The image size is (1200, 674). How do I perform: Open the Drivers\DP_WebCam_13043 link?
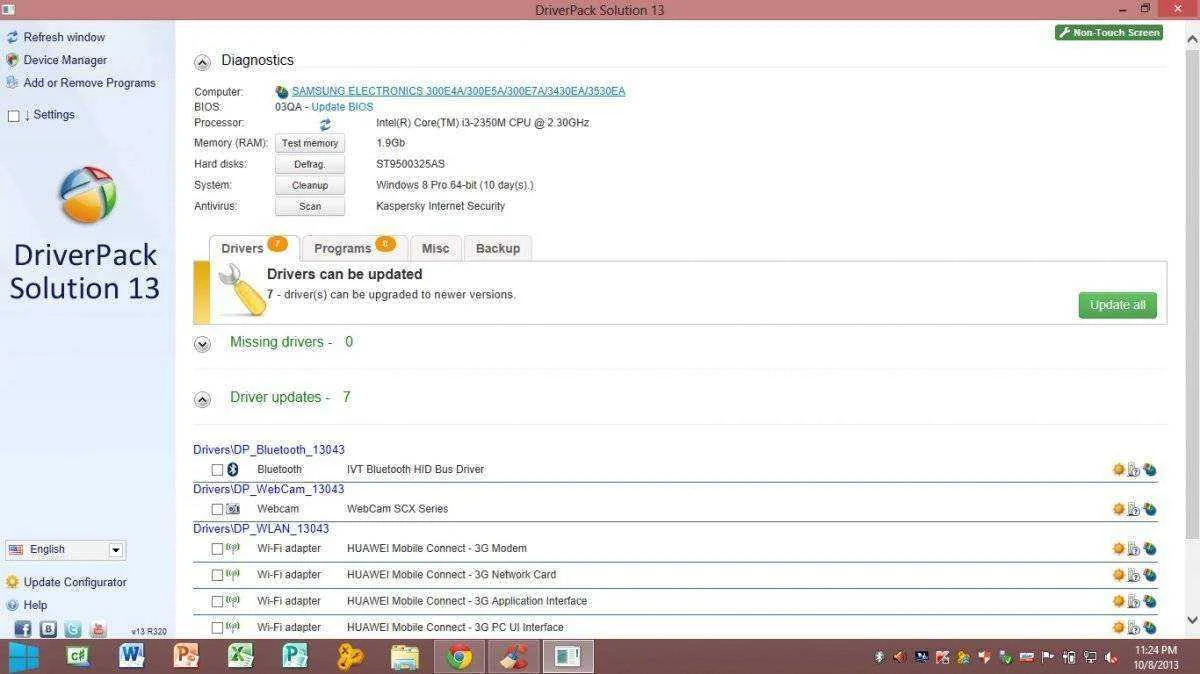coord(268,489)
